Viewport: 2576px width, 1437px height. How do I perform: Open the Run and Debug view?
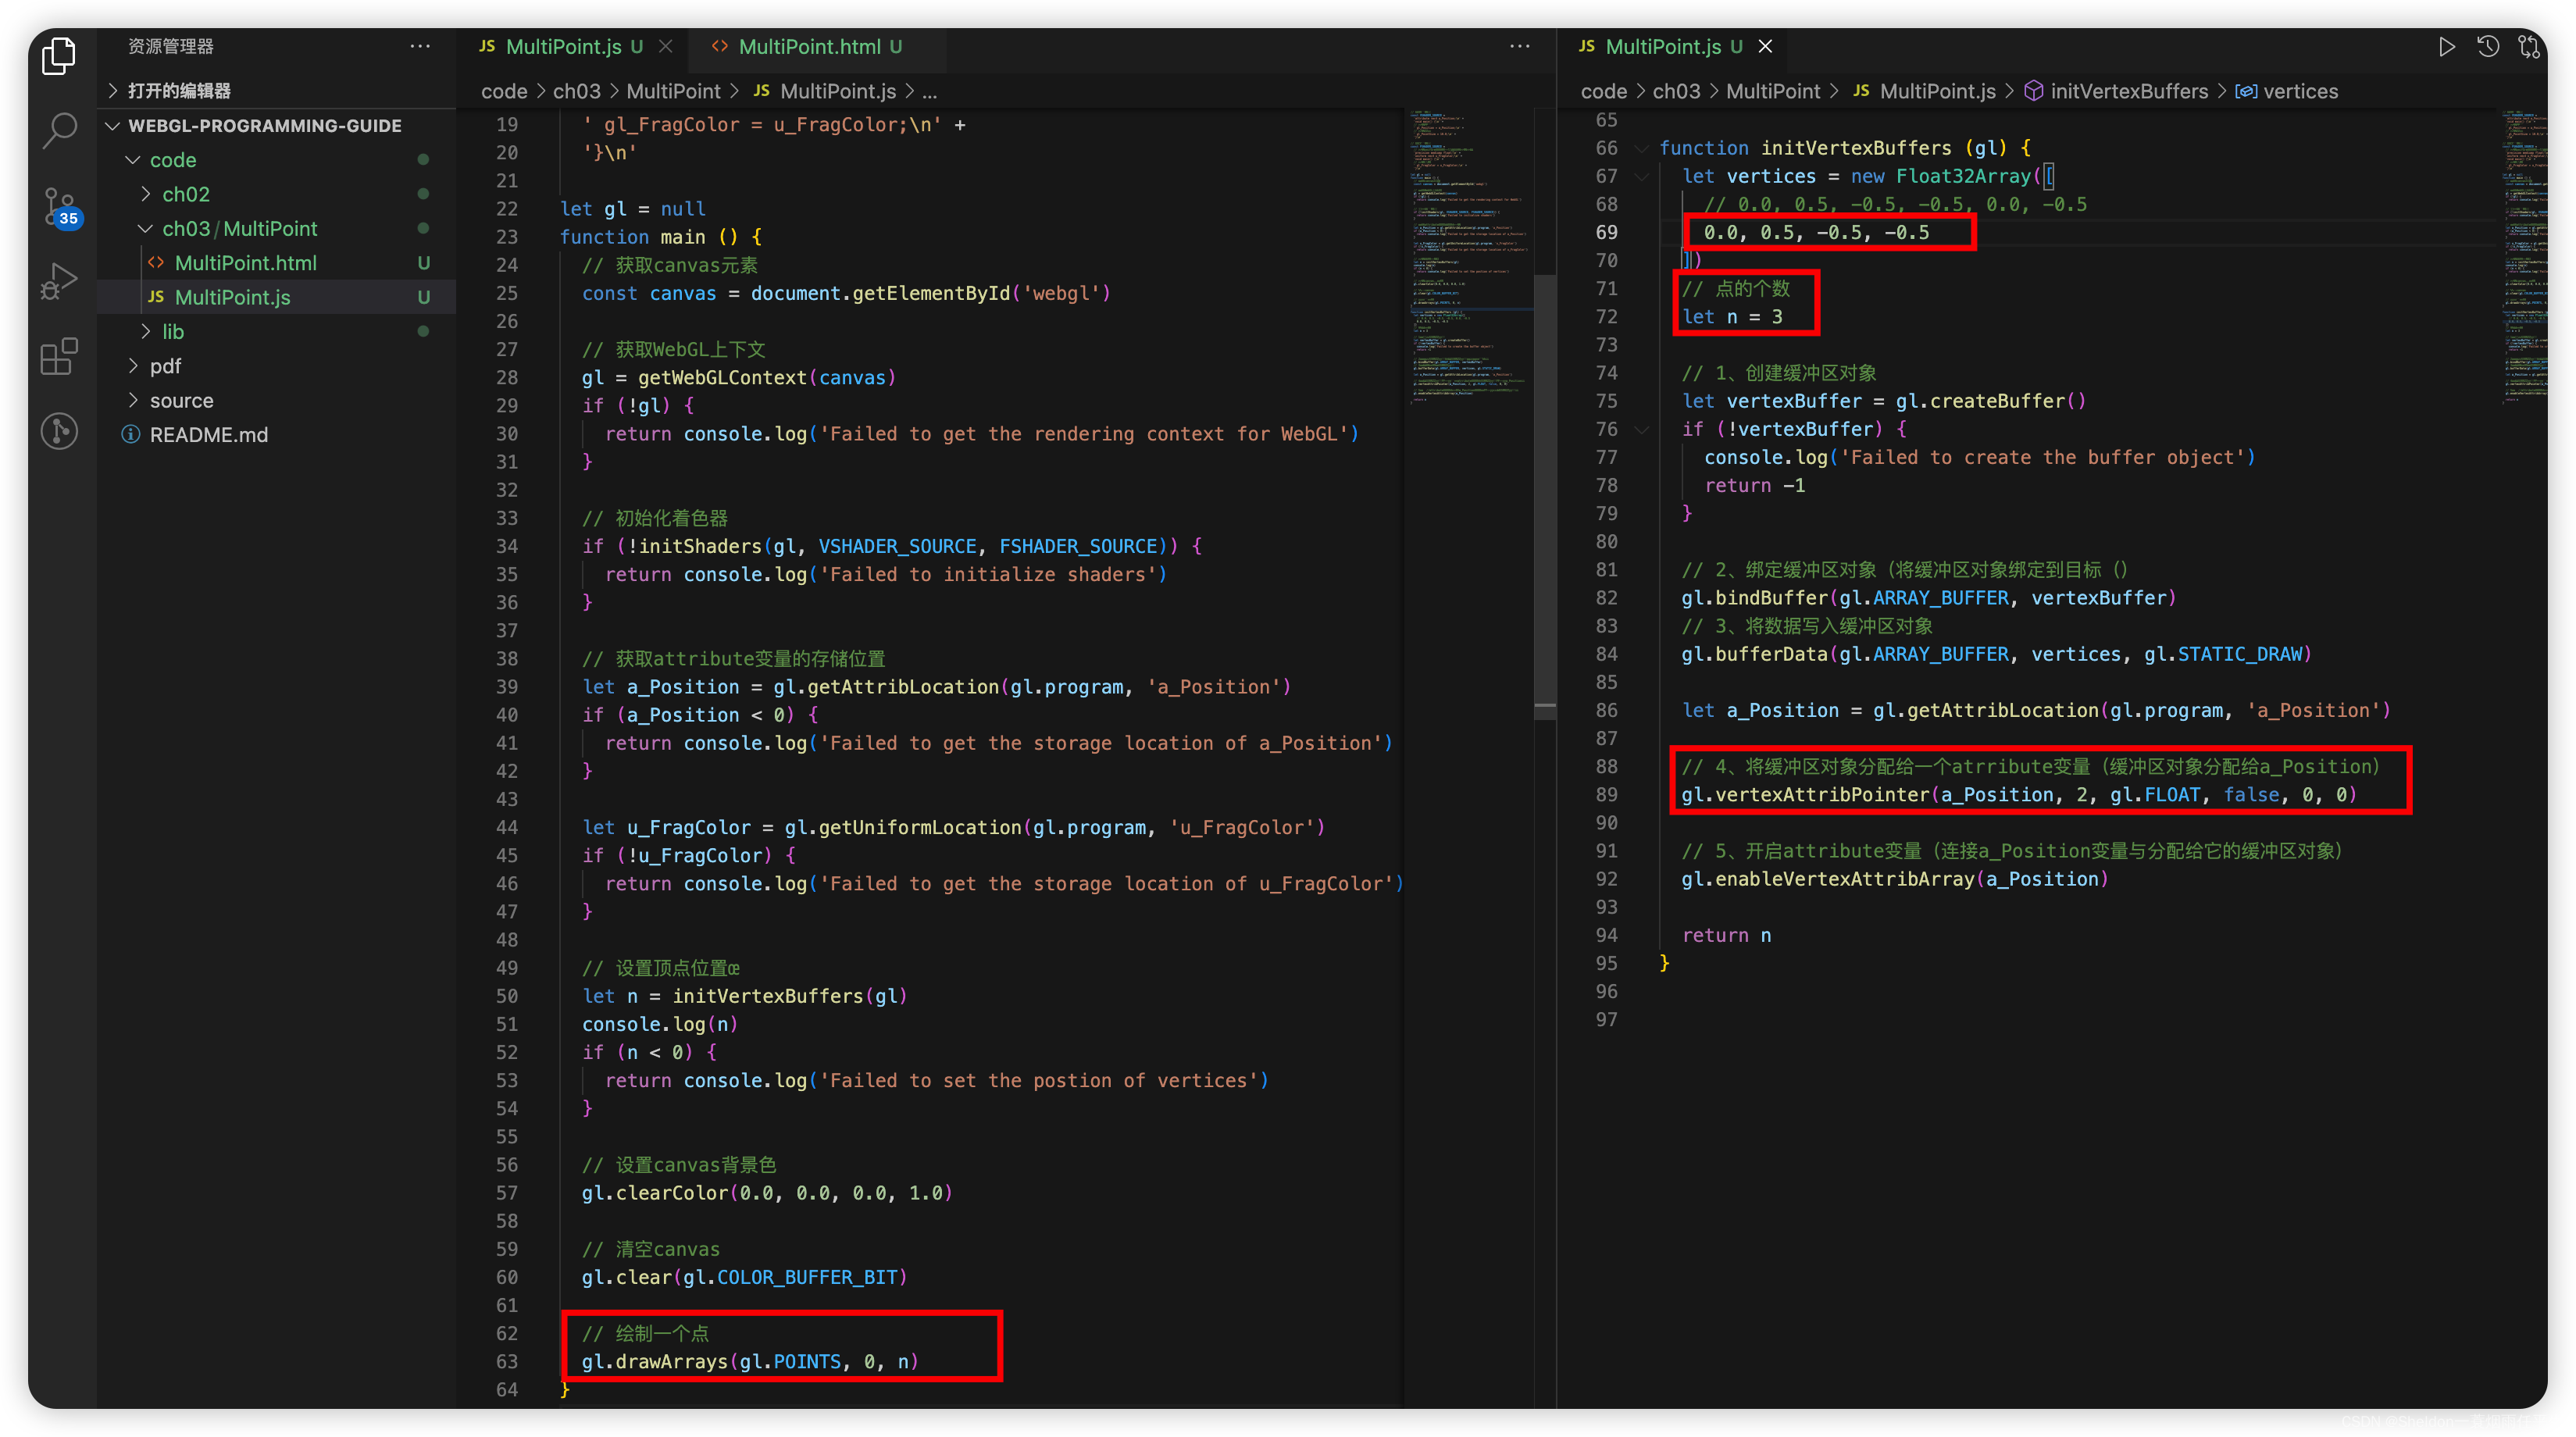coord(59,281)
